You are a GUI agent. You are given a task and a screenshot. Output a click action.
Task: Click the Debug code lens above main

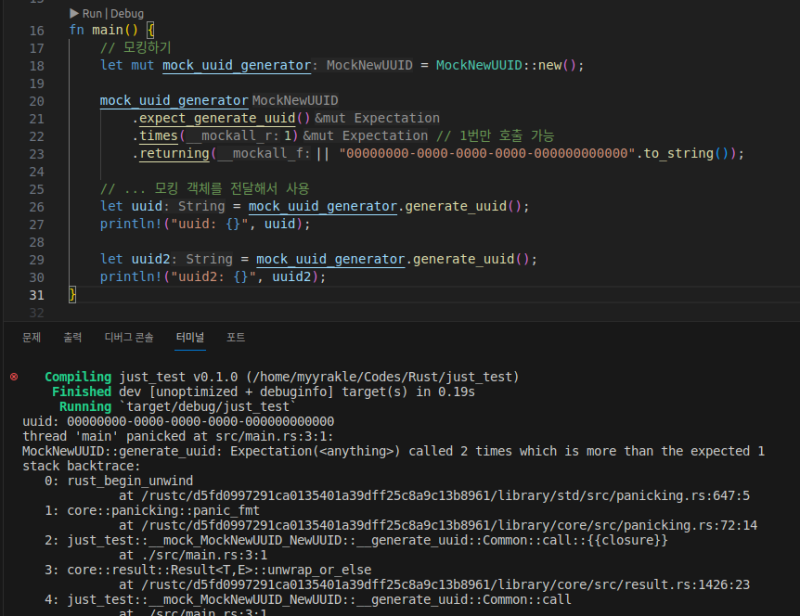pos(127,14)
